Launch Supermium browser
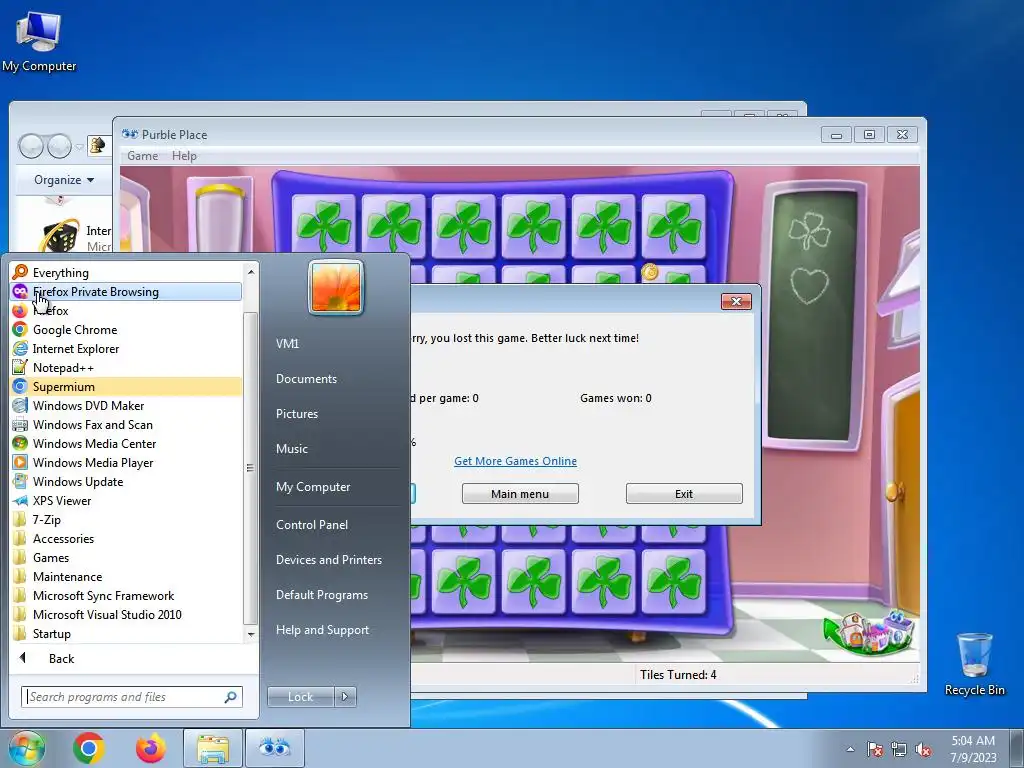 (127, 387)
